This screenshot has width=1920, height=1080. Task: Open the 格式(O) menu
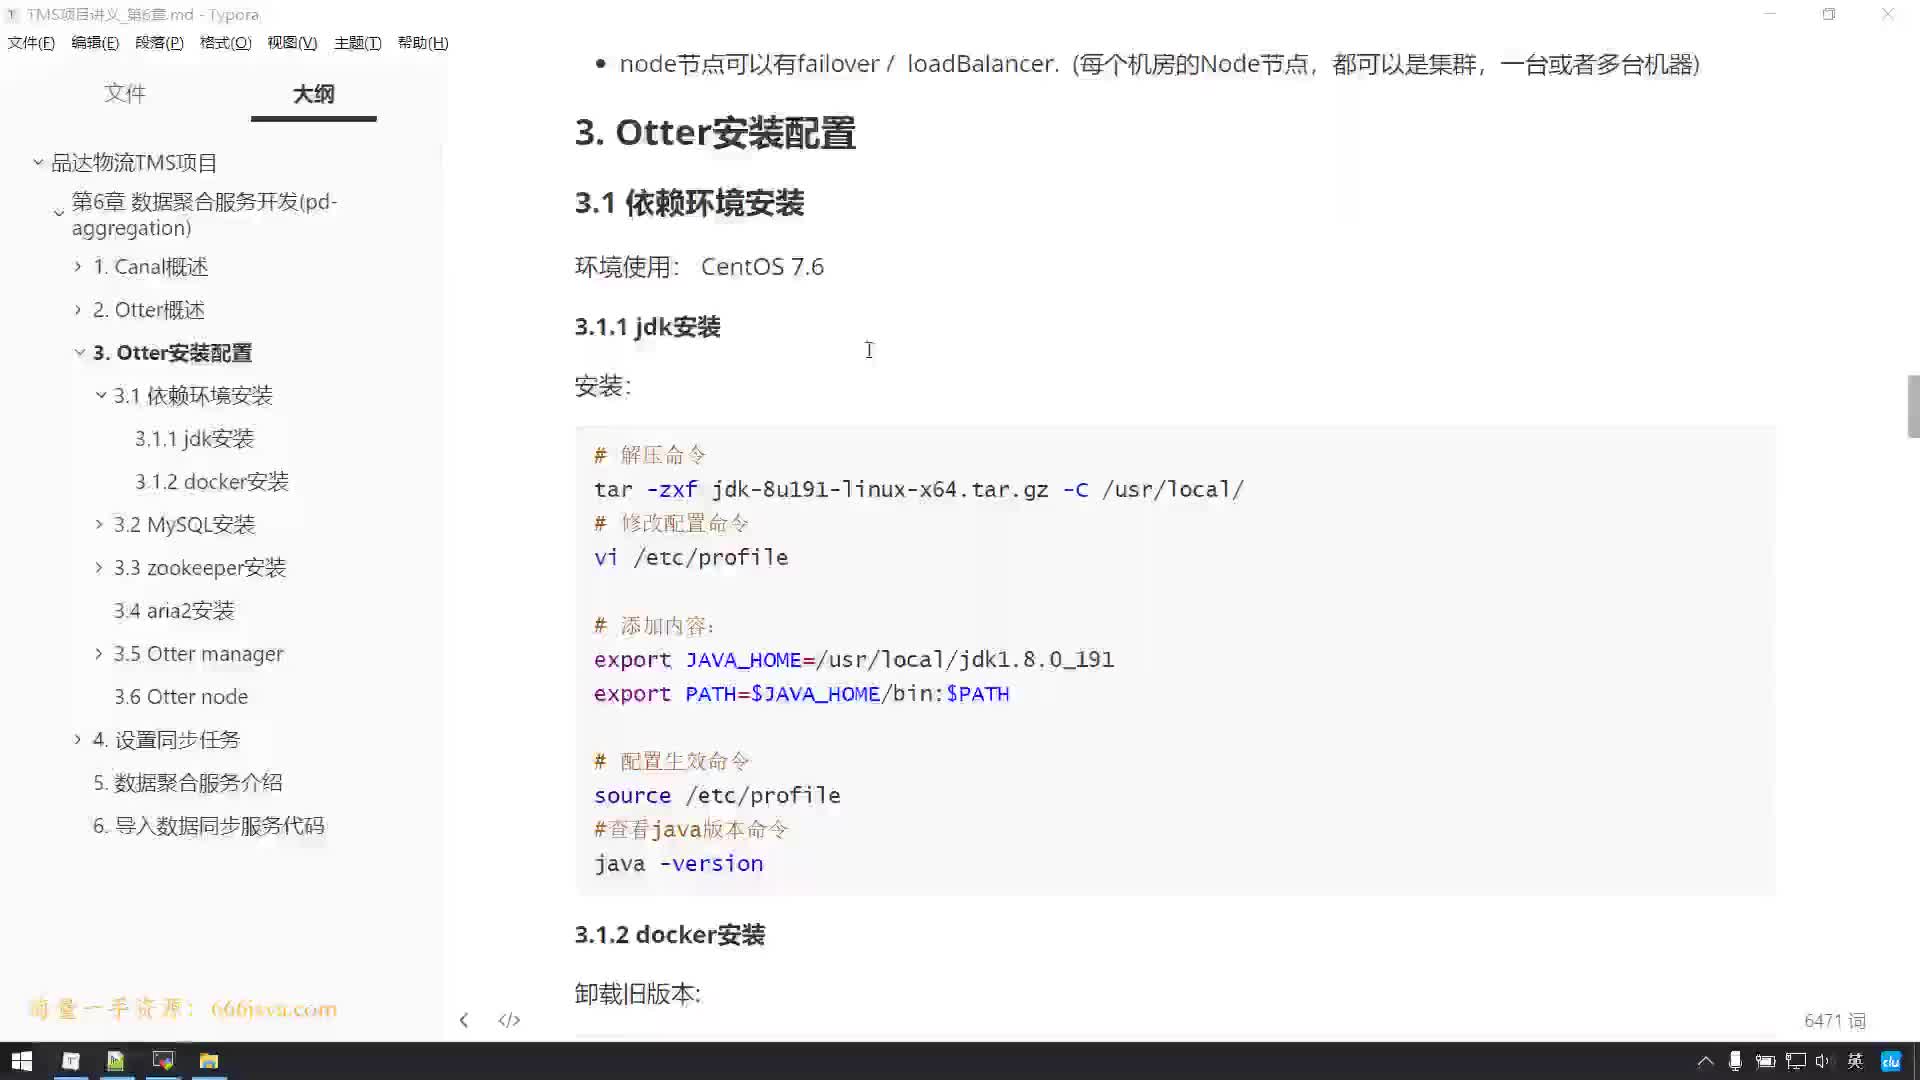(x=225, y=43)
